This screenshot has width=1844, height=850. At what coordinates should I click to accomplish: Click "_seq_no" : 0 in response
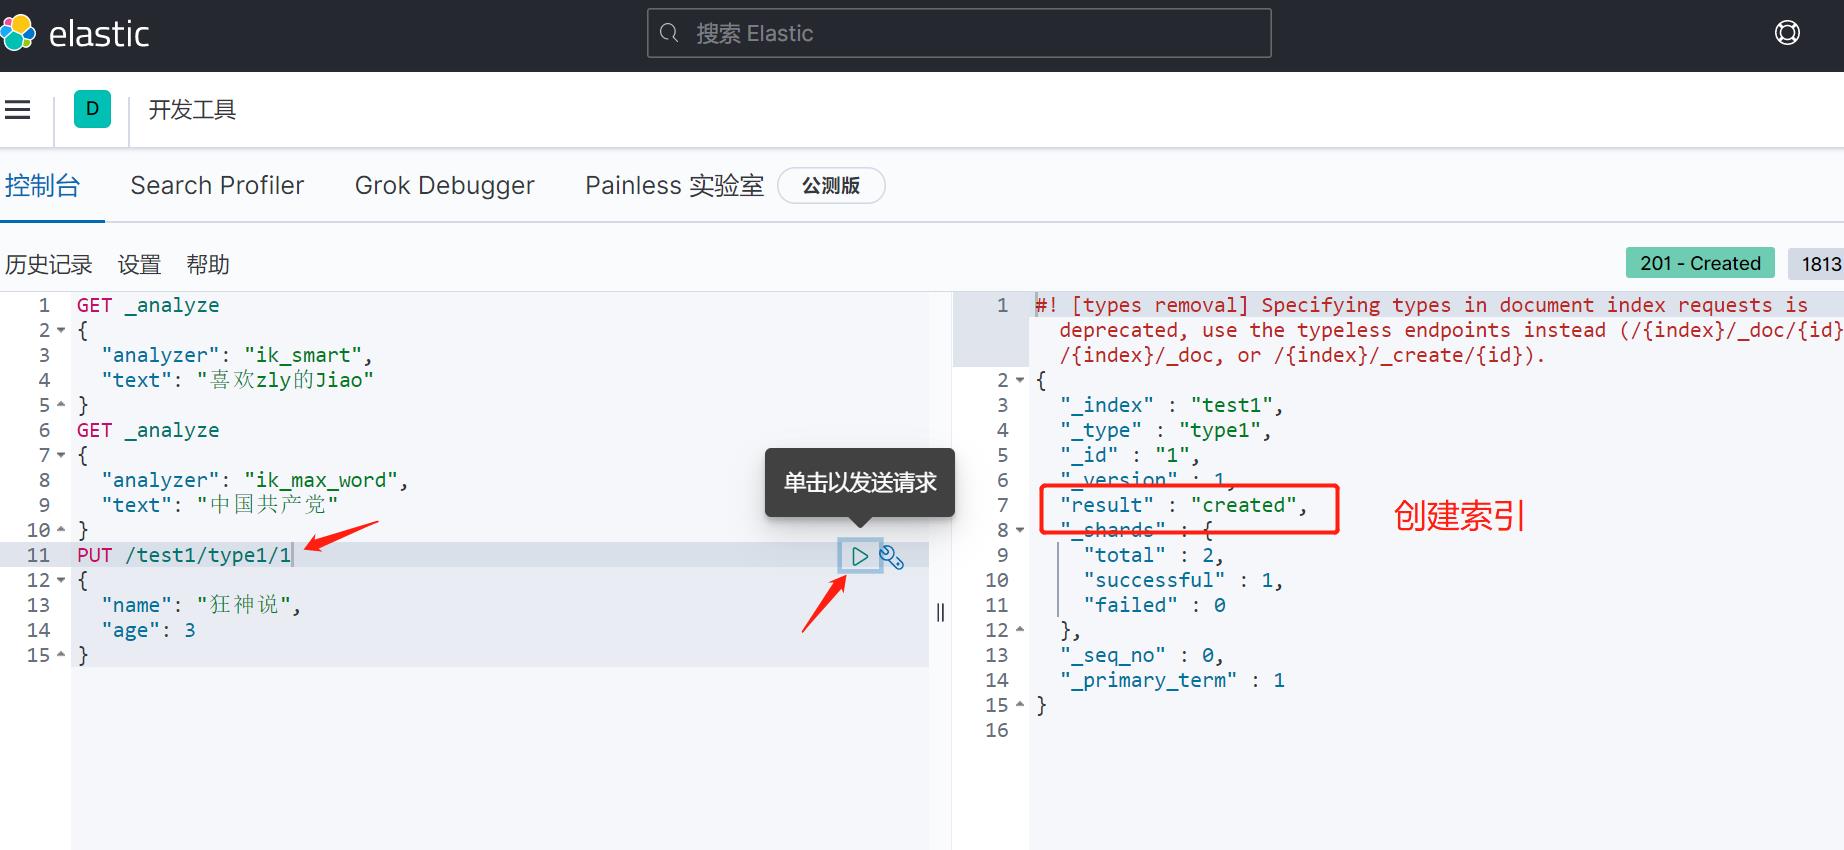coord(1142,655)
